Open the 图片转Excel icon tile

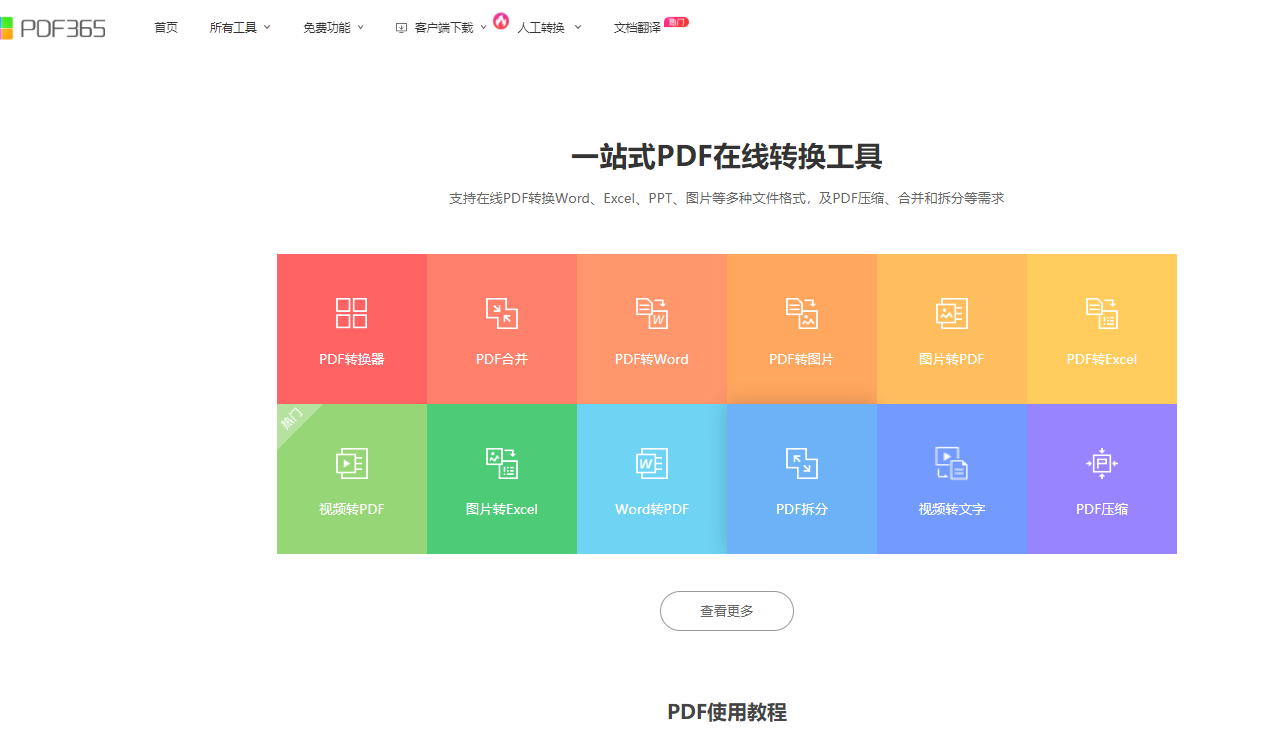click(502, 463)
